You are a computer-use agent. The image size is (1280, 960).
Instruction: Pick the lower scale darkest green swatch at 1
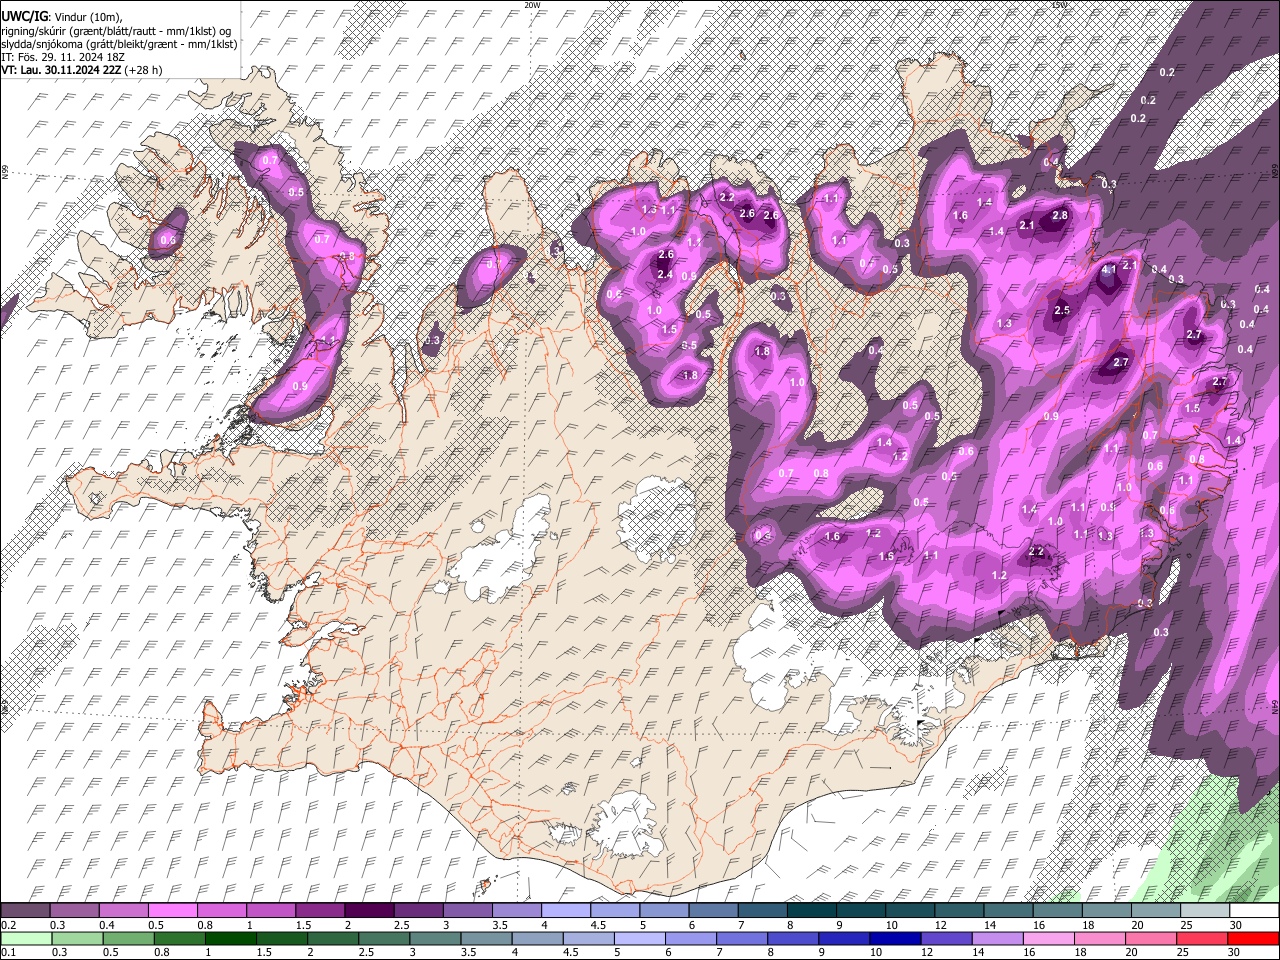pyautogui.click(x=230, y=938)
